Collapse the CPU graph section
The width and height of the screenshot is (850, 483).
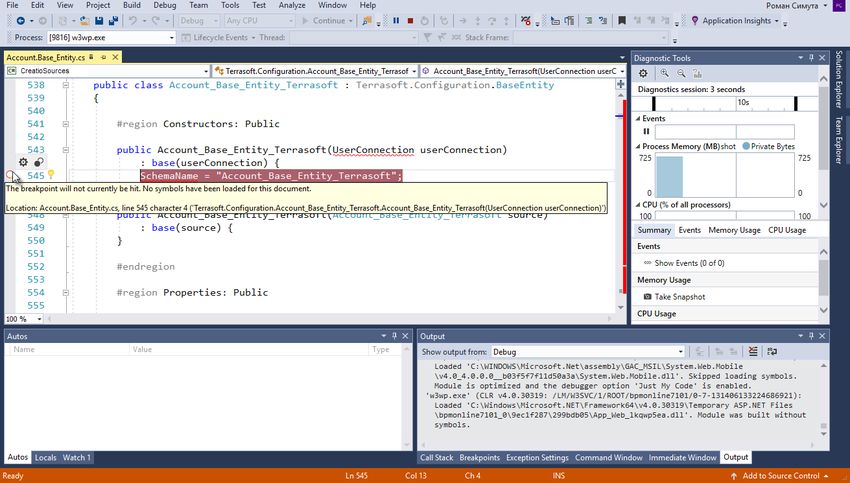(x=638, y=205)
